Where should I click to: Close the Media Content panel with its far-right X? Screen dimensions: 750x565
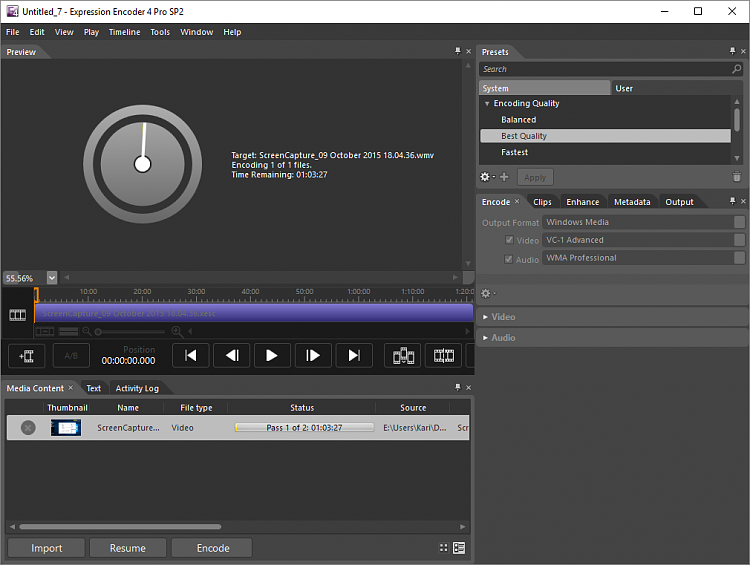468,388
